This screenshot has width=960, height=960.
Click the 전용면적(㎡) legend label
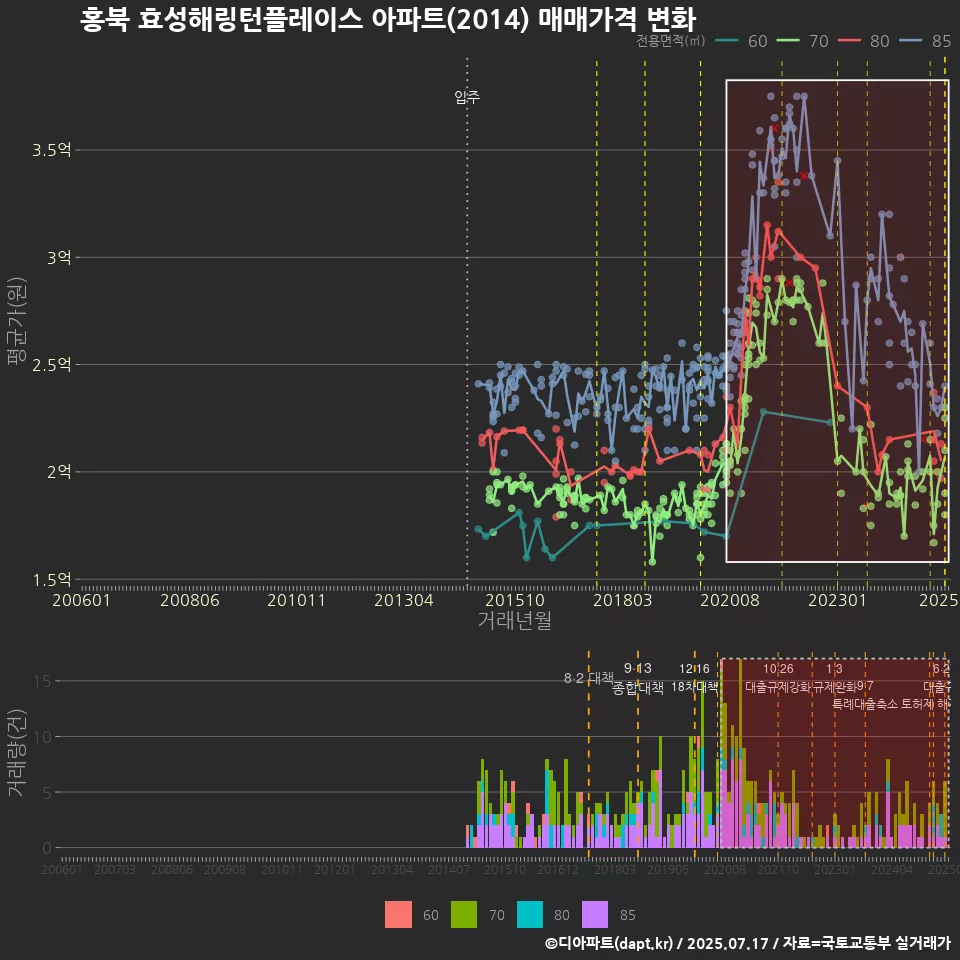[670, 41]
